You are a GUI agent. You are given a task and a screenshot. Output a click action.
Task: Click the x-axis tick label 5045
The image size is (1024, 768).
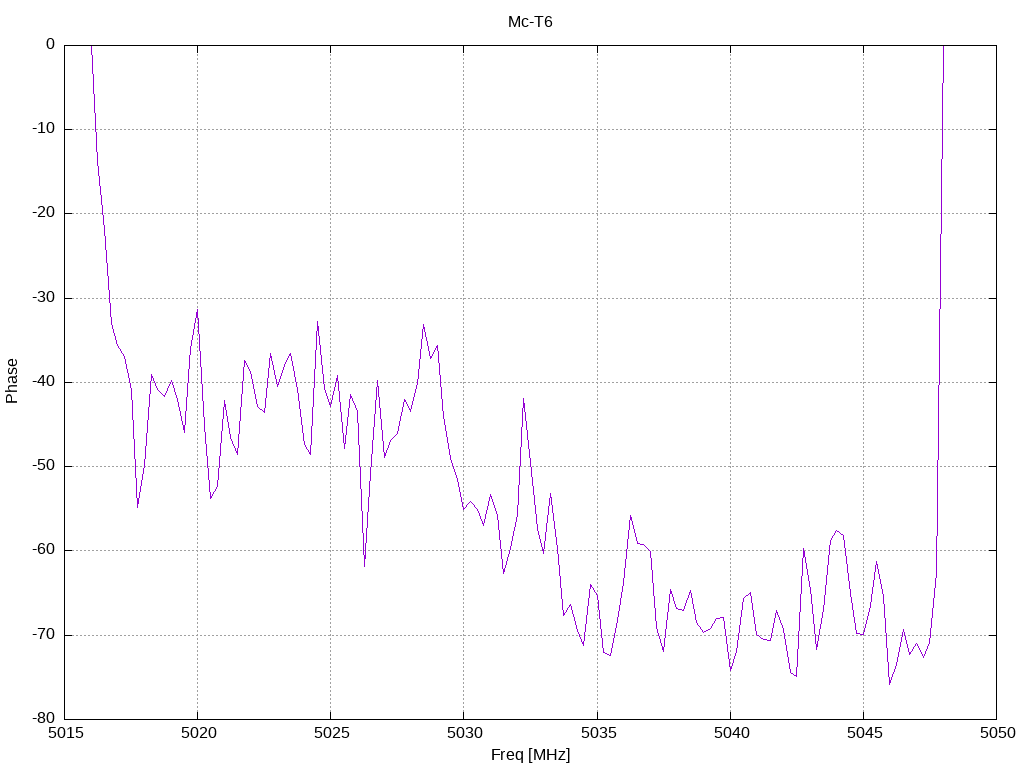pos(864,733)
